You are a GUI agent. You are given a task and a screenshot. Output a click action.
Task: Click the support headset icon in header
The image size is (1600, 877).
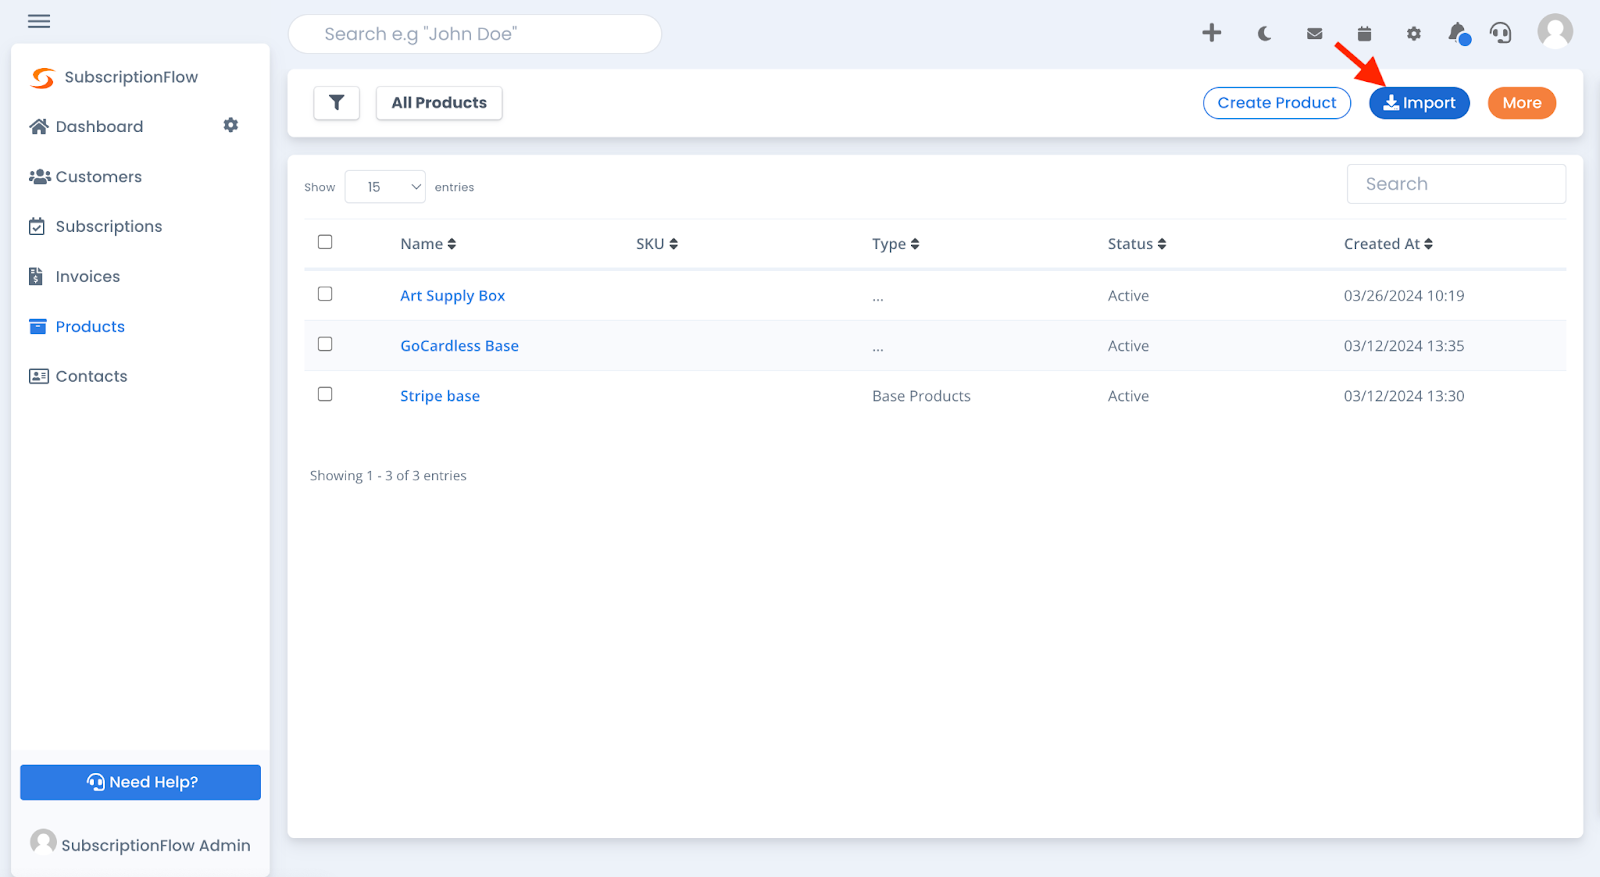[x=1501, y=33]
